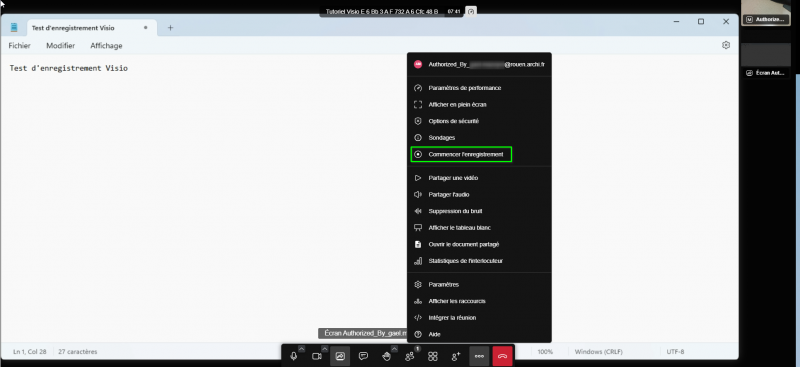
Task: Click Windows (CRLF) line ending indicator
Action: (x=598, y=352)
